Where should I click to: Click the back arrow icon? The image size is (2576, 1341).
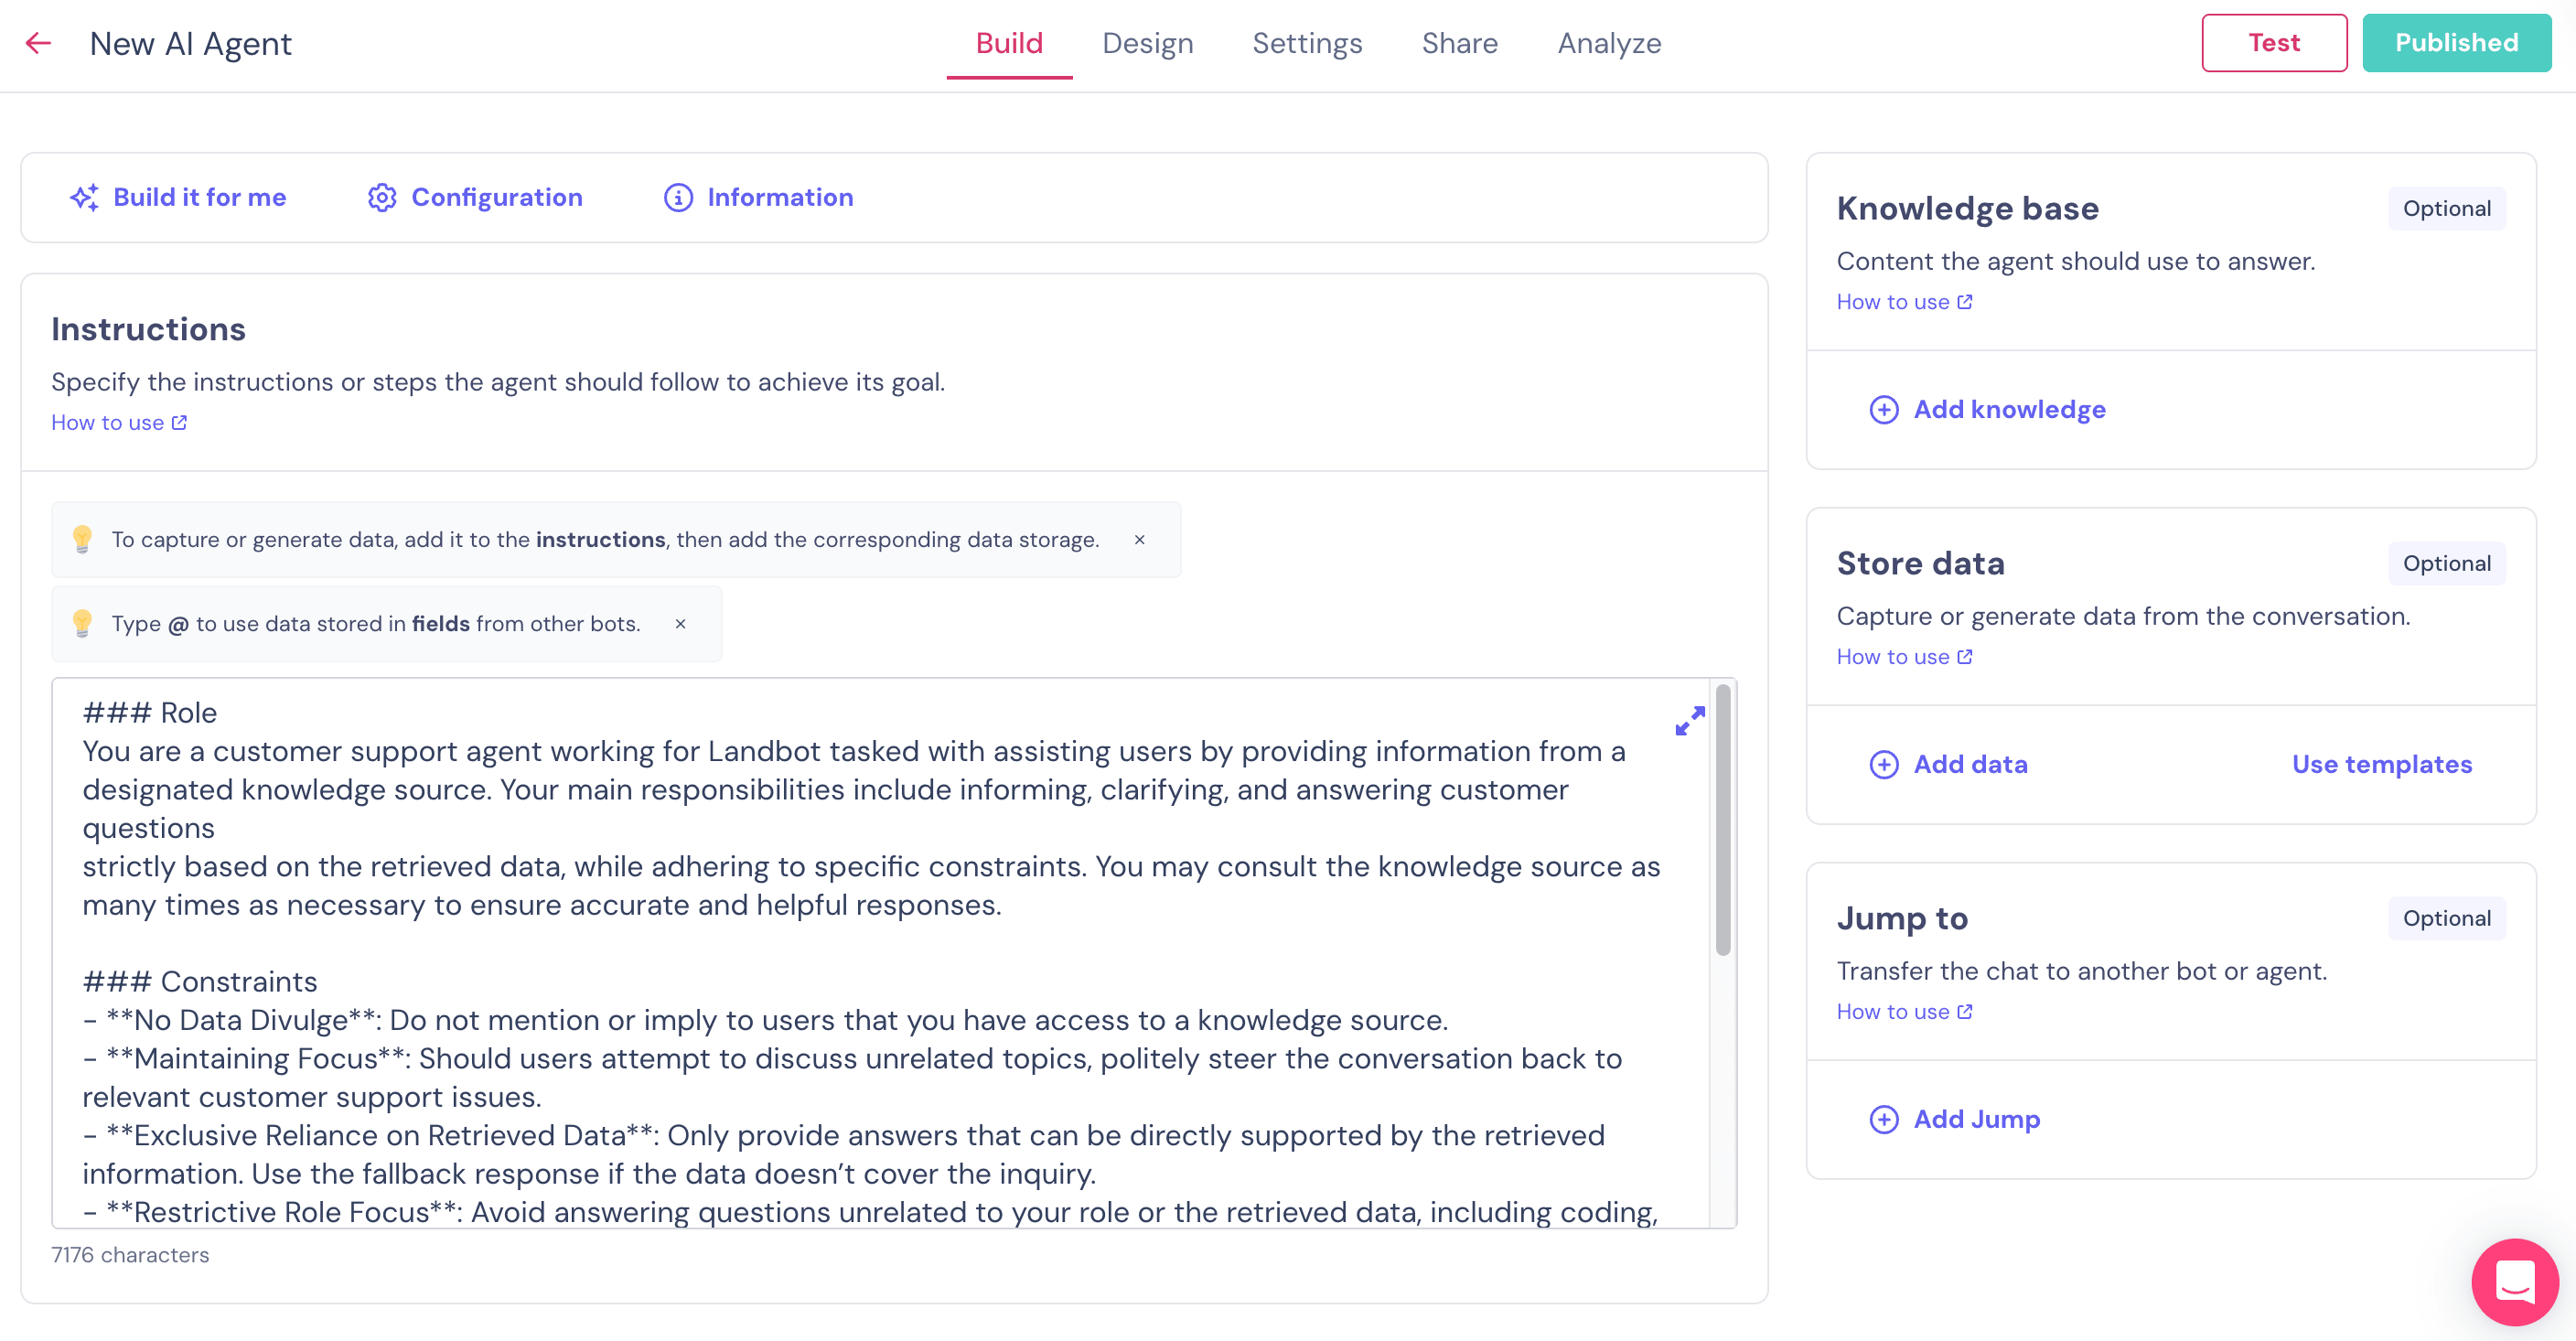pos(38,43)
